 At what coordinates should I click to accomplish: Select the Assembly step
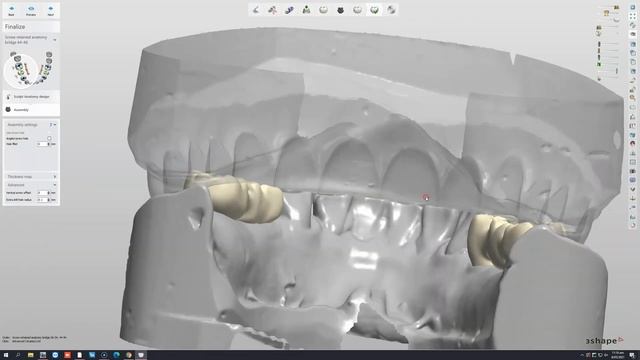31,110
